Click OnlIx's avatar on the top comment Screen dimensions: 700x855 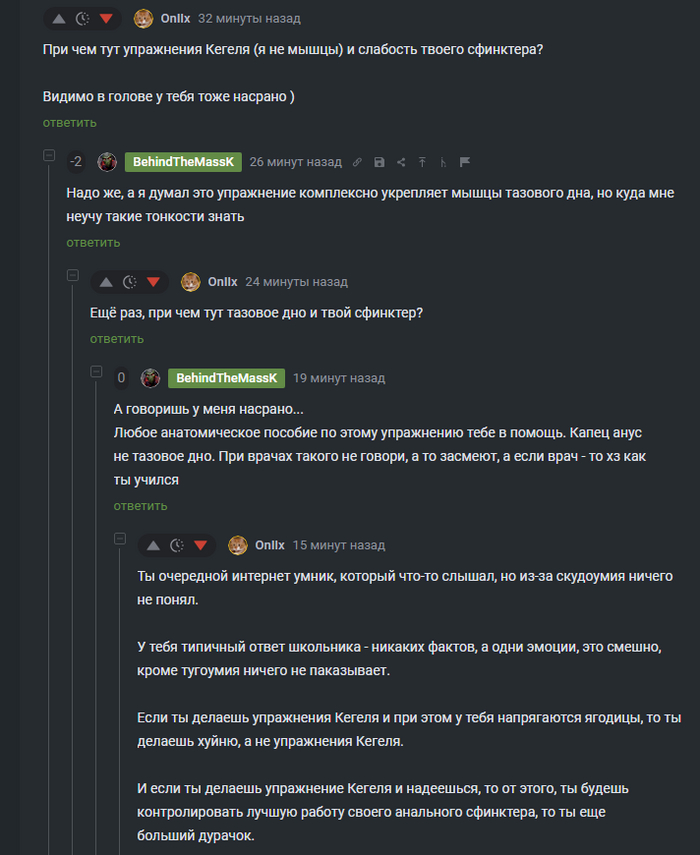pyautogui.click(x=144, y=19)
